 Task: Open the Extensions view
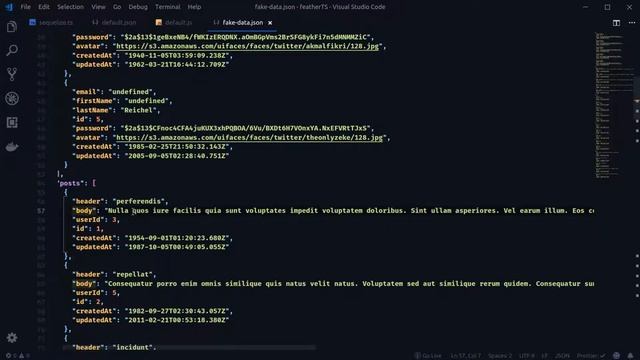[x=12, y=122]
